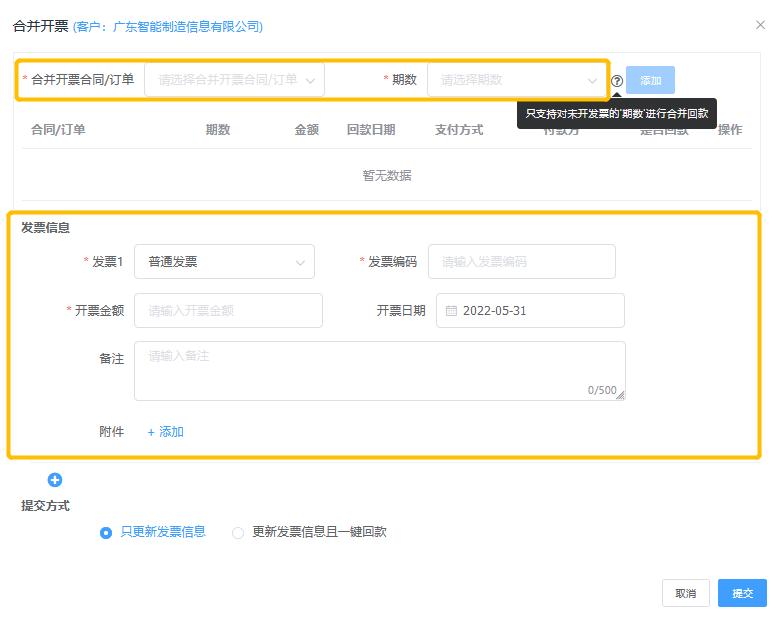Click the 取消 button
Image resolution: width=781 pixels, height=624 pixels.
click(x=685, y=593)
